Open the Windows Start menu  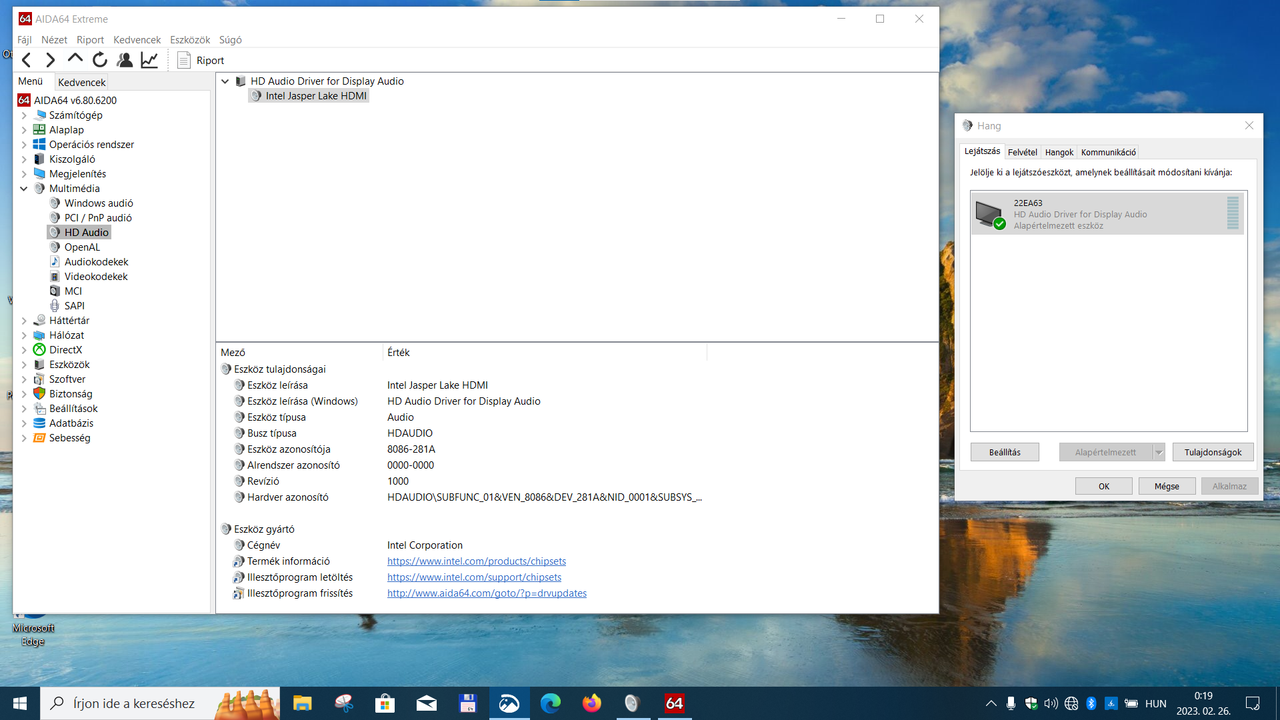(20, 703)
